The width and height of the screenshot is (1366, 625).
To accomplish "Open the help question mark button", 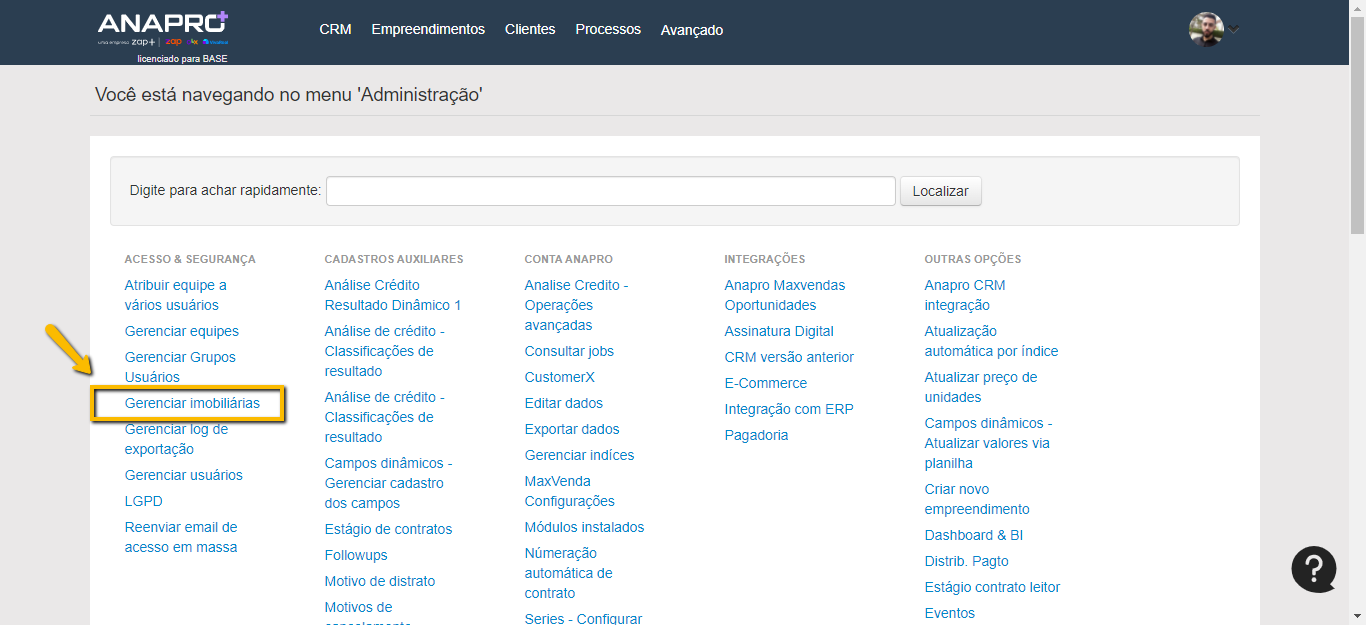I will [x=1313, y=569].
